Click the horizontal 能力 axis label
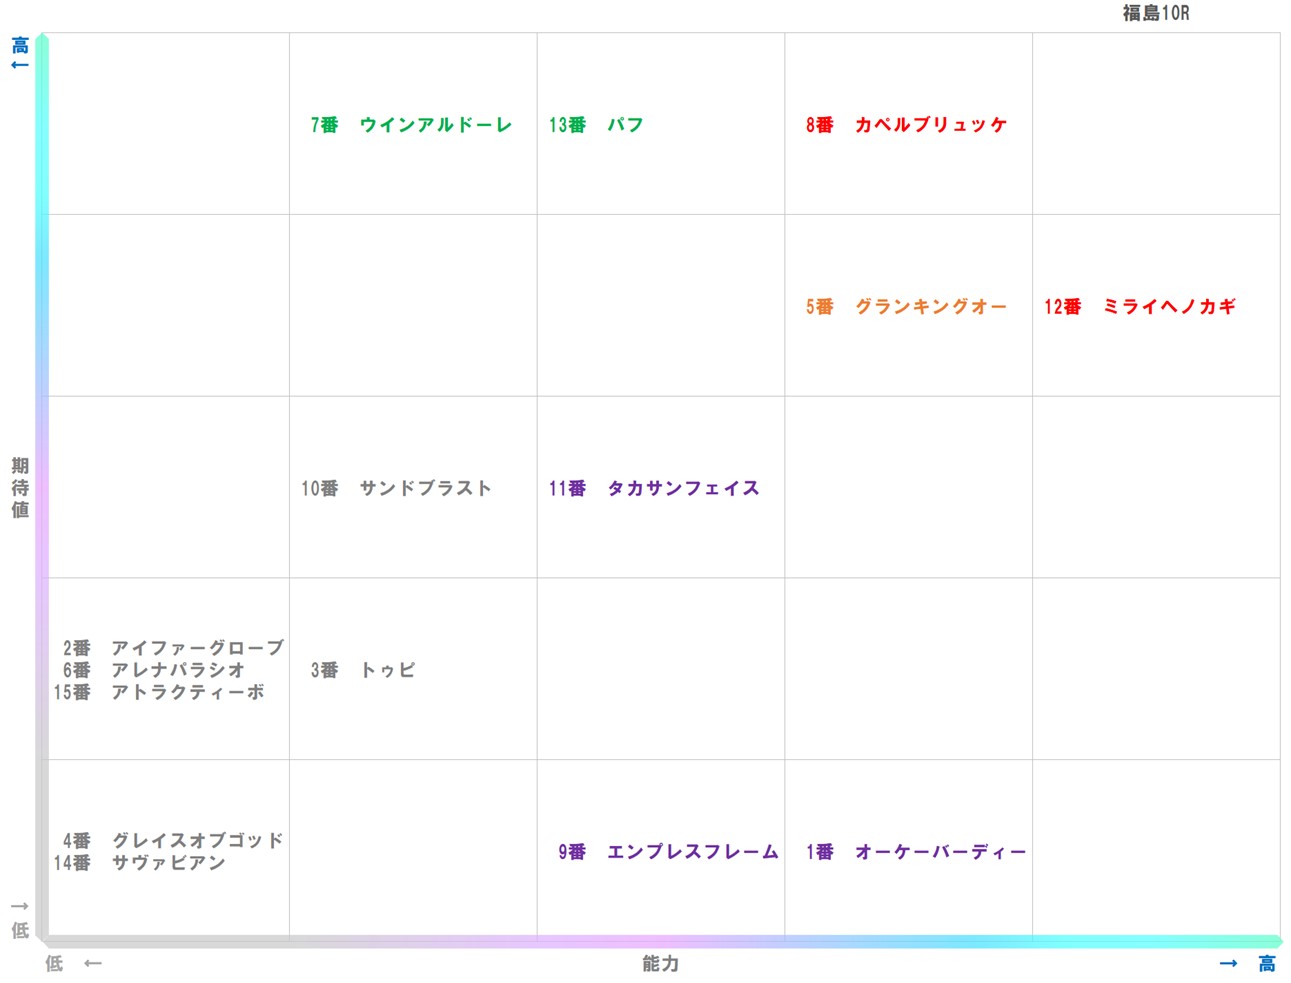This screenshot has height=983, width=1291. [x=659, y=964]
